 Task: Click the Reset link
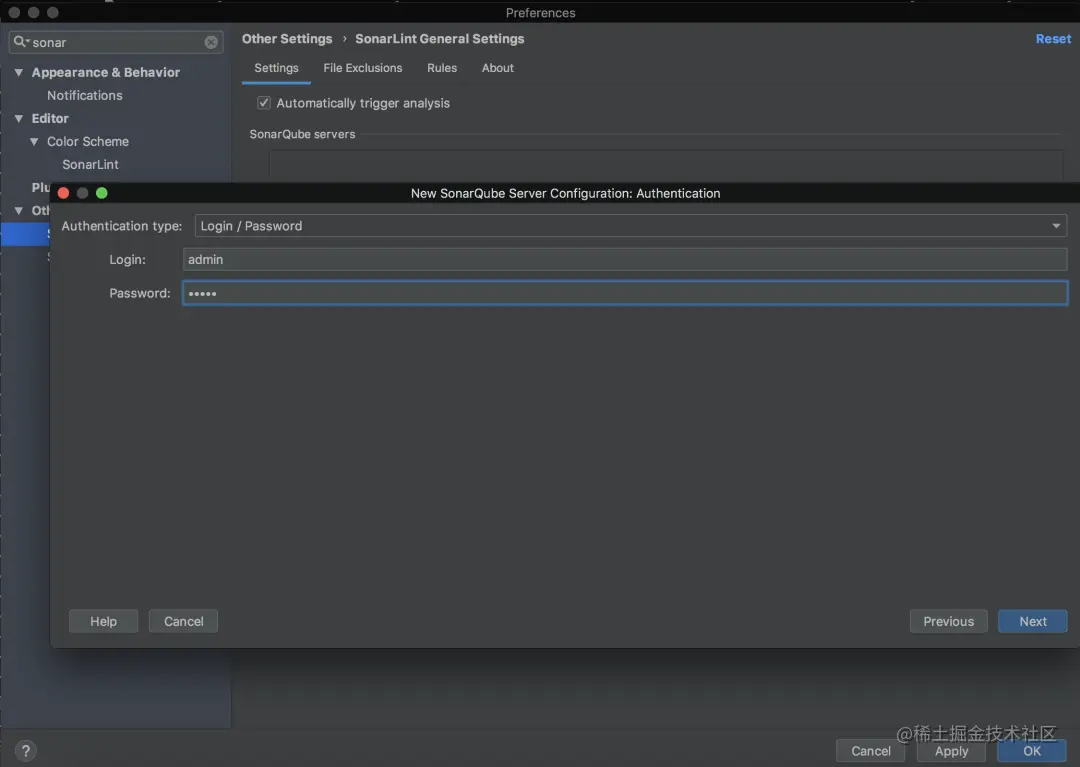click(x=1053, y=39)
